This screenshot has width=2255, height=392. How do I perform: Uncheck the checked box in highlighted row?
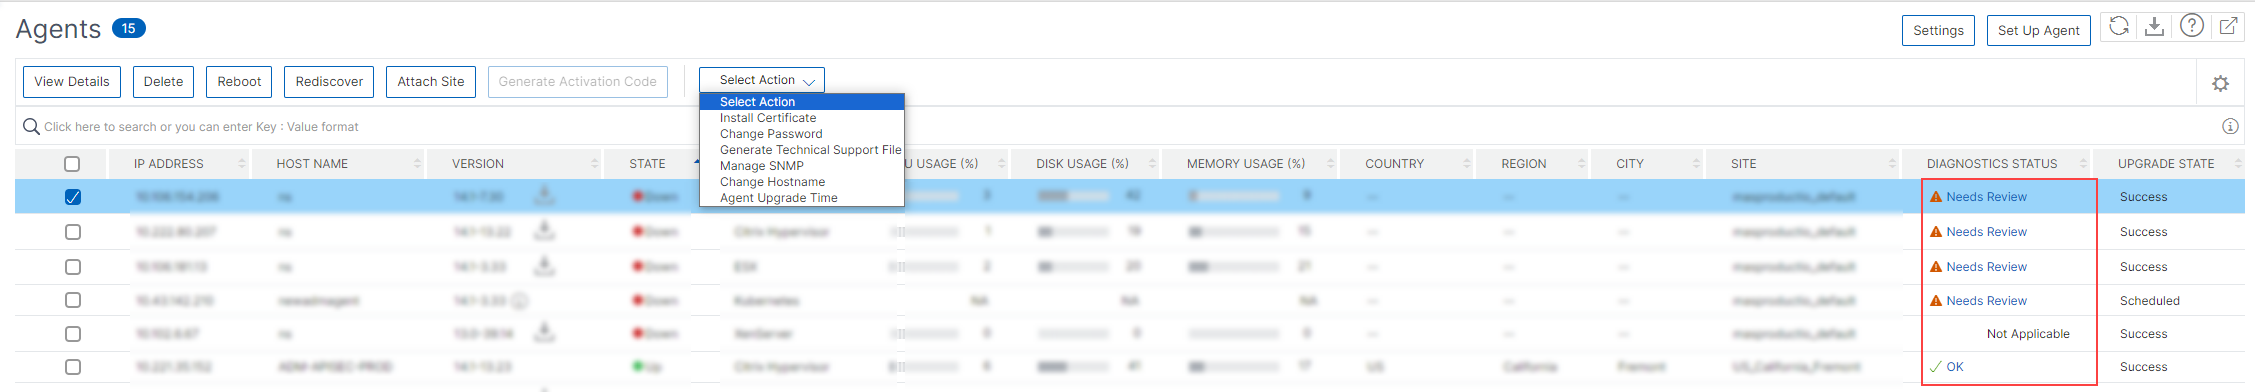click(x=72, y=197)
